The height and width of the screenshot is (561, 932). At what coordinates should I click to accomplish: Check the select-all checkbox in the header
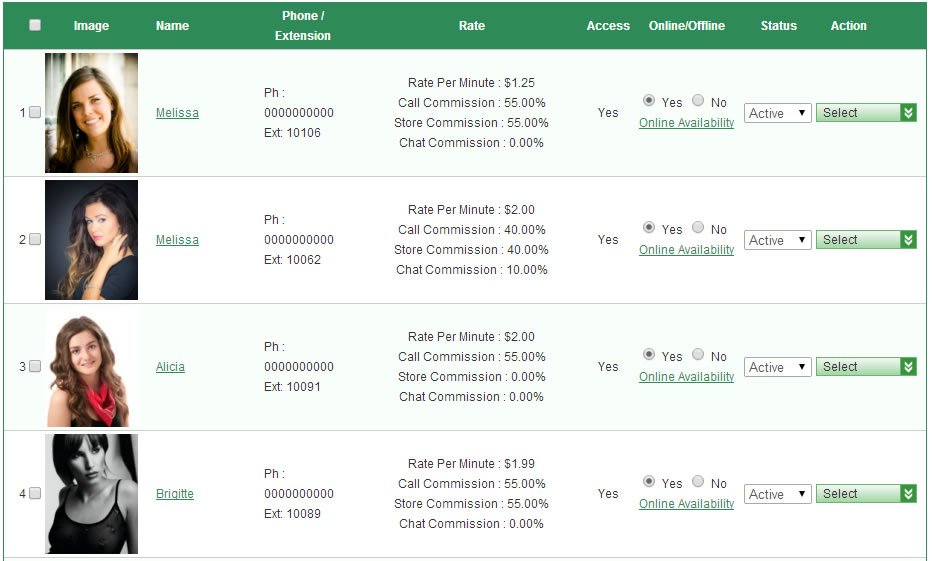pos(35,26)
